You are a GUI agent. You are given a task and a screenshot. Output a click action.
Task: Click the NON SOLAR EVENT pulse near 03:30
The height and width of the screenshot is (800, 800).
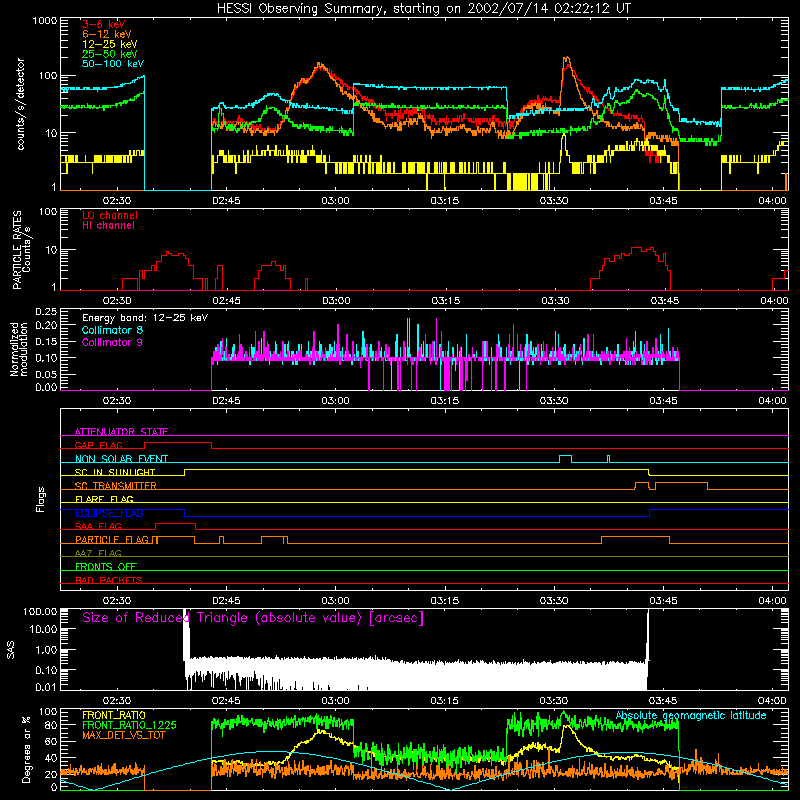(565, 459)
